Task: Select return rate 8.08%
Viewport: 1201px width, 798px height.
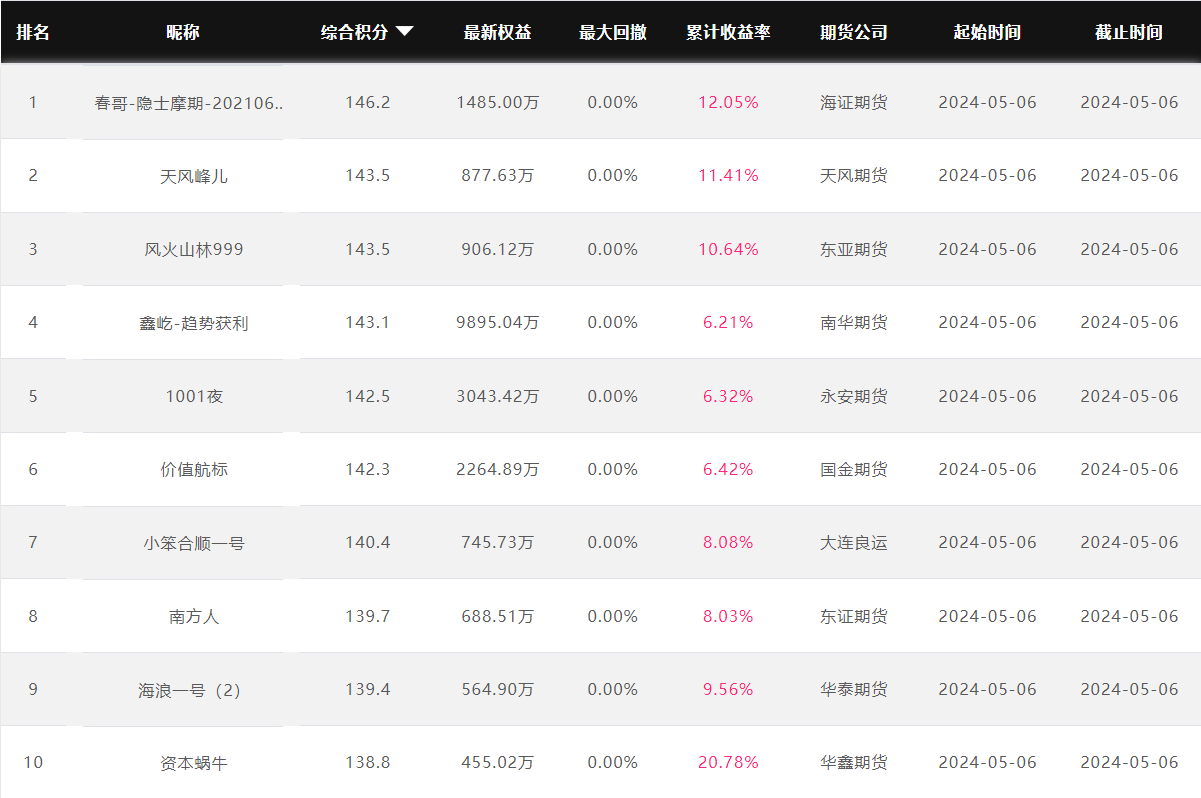Action: pos(728,542)
